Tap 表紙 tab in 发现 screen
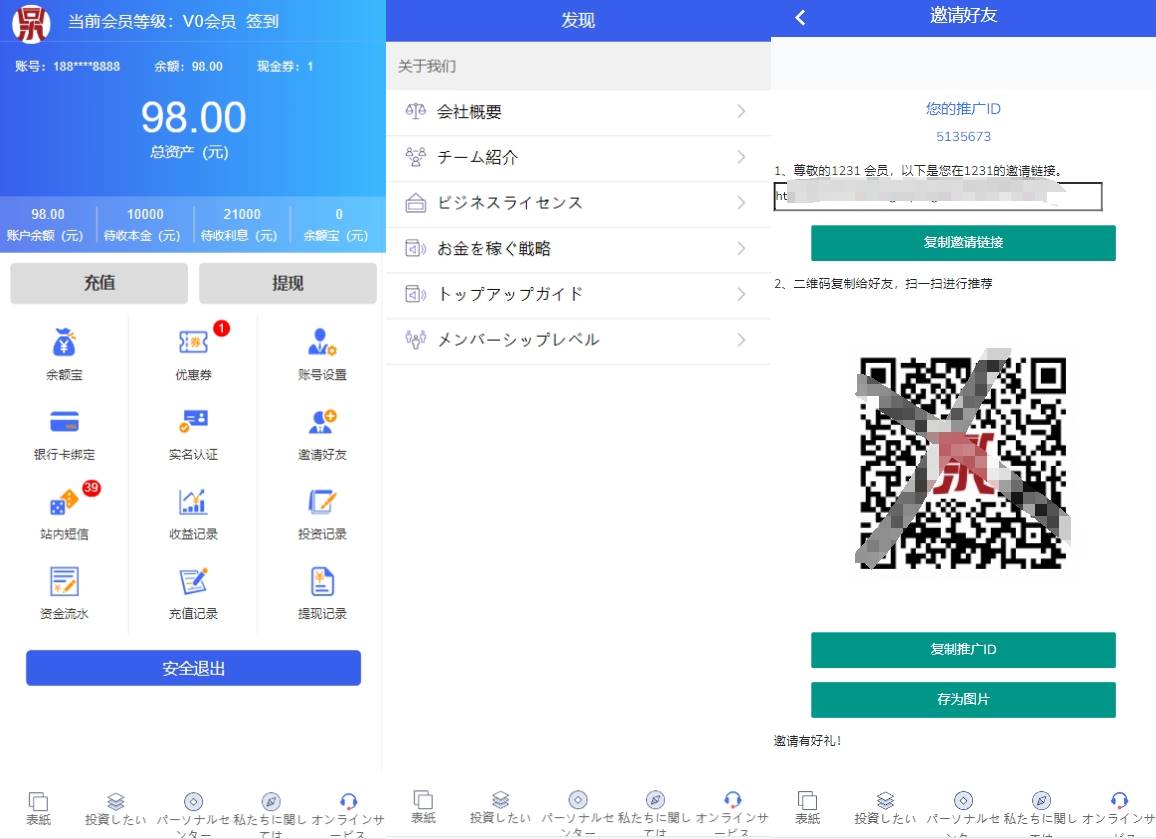Viewport: 1156px width, 839px height. coord(423,808)
